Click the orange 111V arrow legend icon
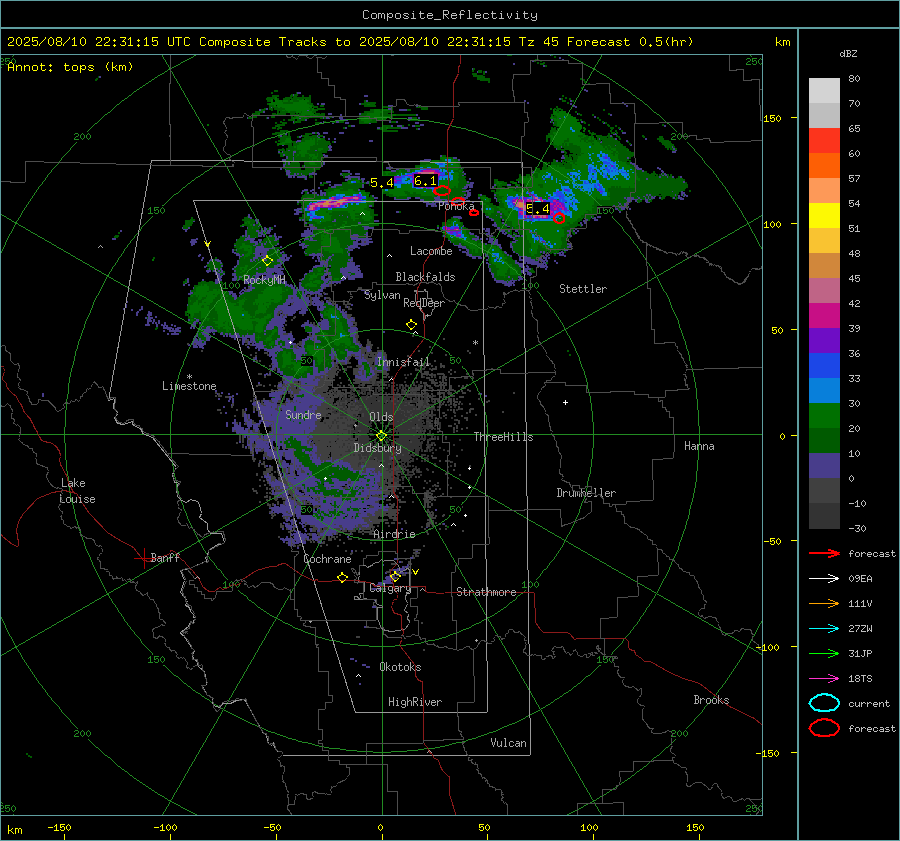Image resolution: width=900 pixels, height=841 pixels. pos(824,603)
